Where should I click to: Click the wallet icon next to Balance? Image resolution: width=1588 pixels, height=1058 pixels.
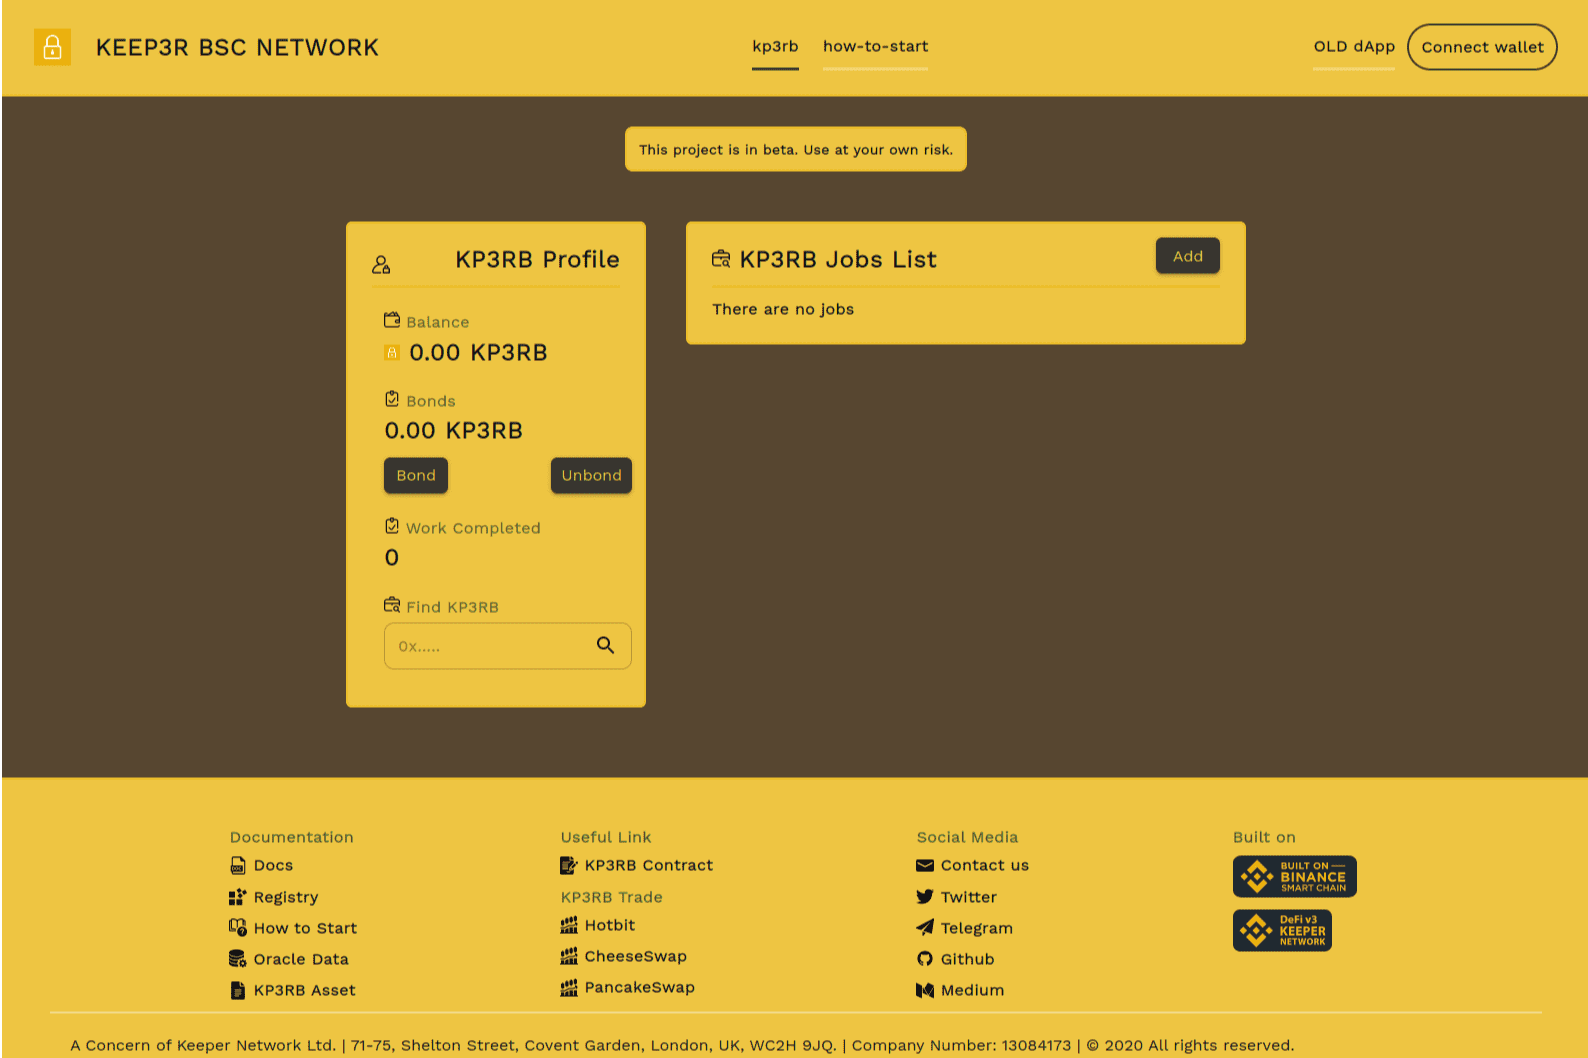coord(392,320)
